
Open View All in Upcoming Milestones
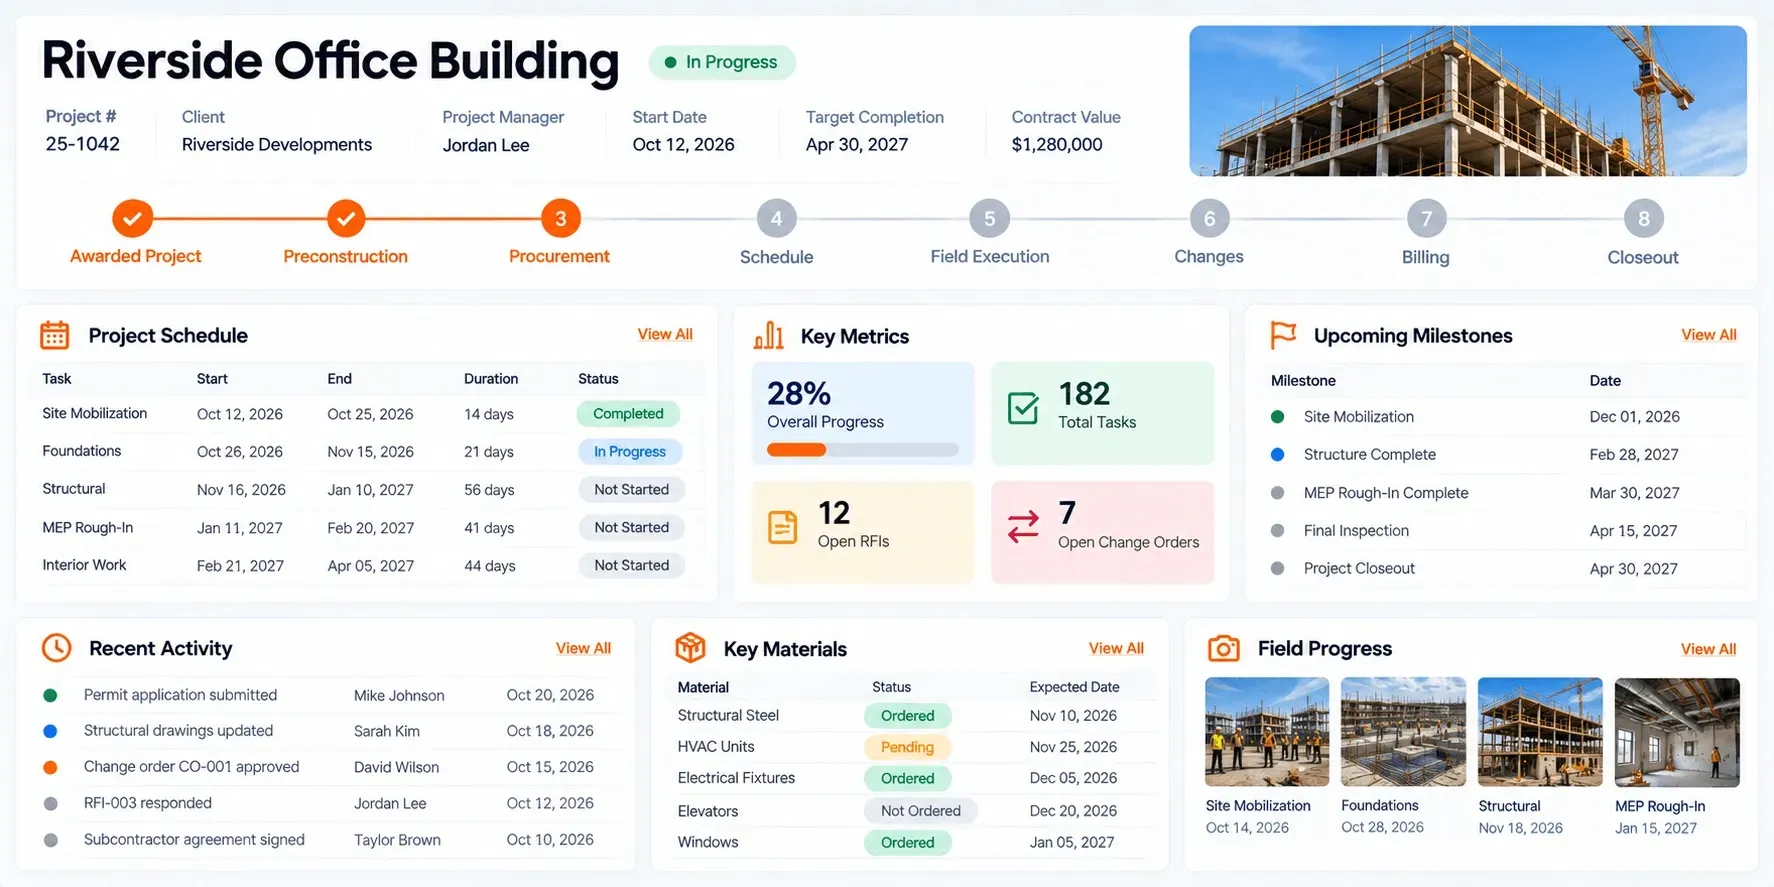pyautogui.click(x=1709, y=335)
